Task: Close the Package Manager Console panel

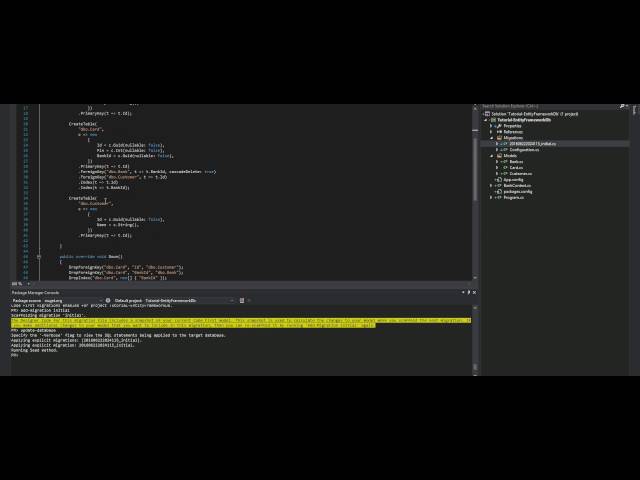Action: click(474, 292)
